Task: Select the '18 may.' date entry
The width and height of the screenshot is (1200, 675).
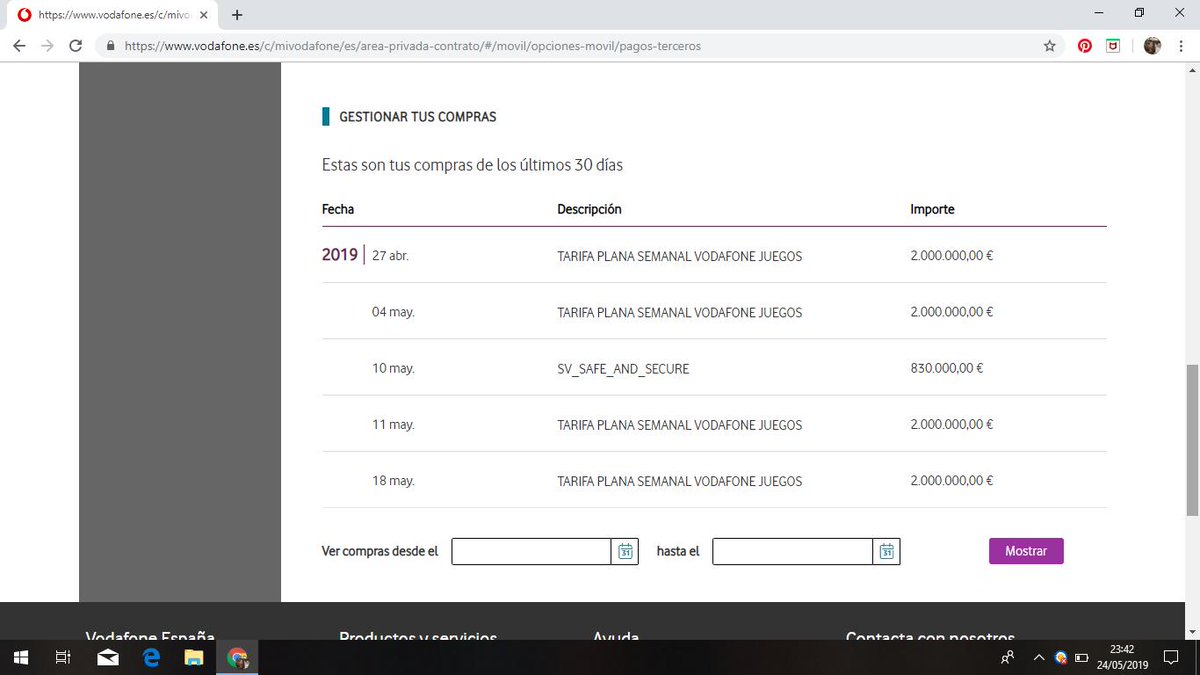Action: pos(393,481)
